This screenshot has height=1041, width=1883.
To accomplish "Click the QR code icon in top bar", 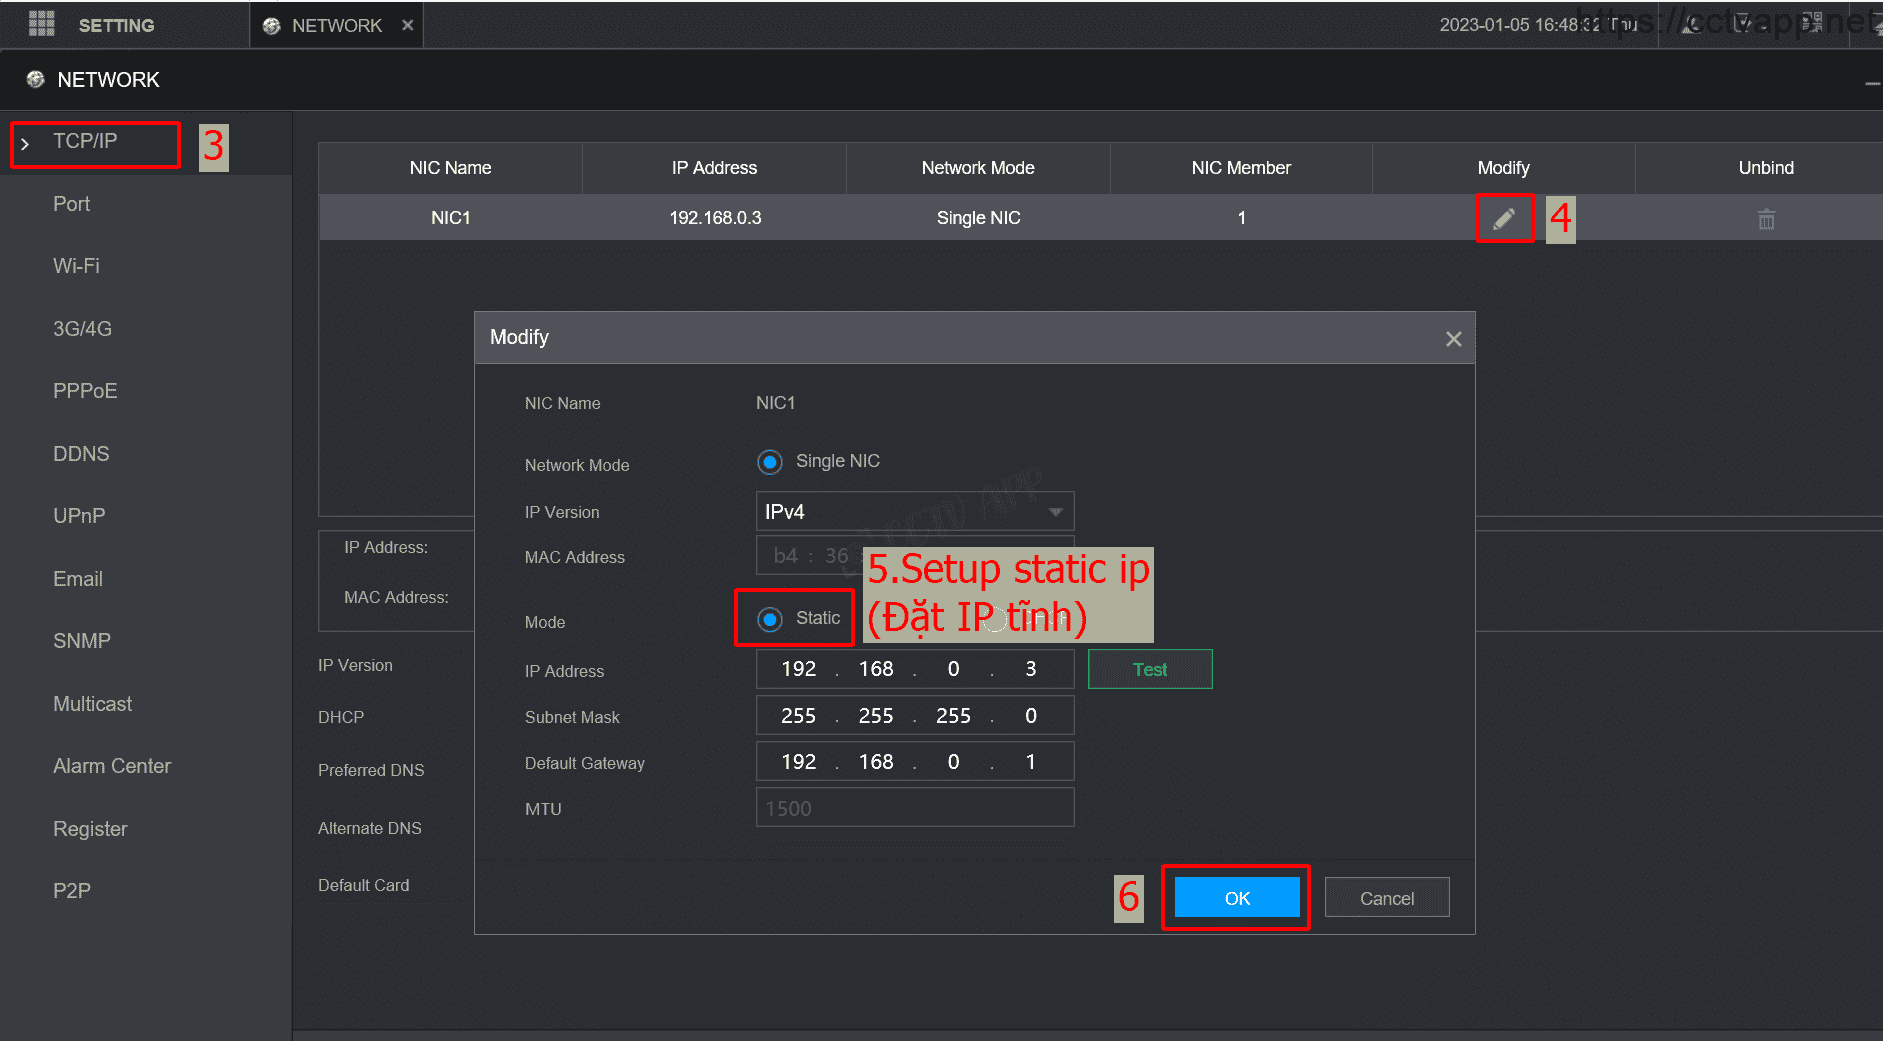I will point(1810,23).
